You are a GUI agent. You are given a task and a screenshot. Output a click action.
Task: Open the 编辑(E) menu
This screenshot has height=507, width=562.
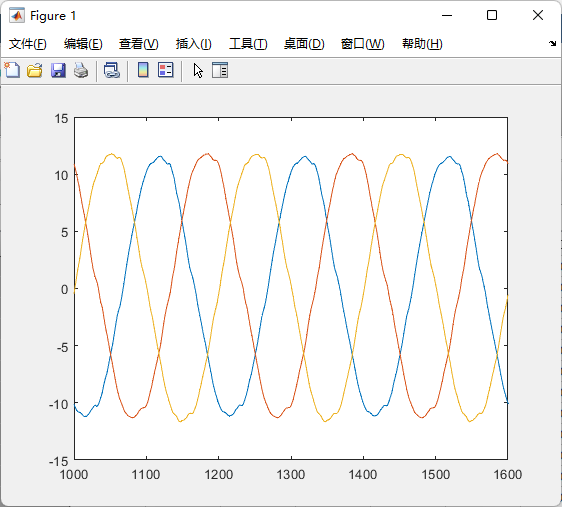(x=83, y=44)
